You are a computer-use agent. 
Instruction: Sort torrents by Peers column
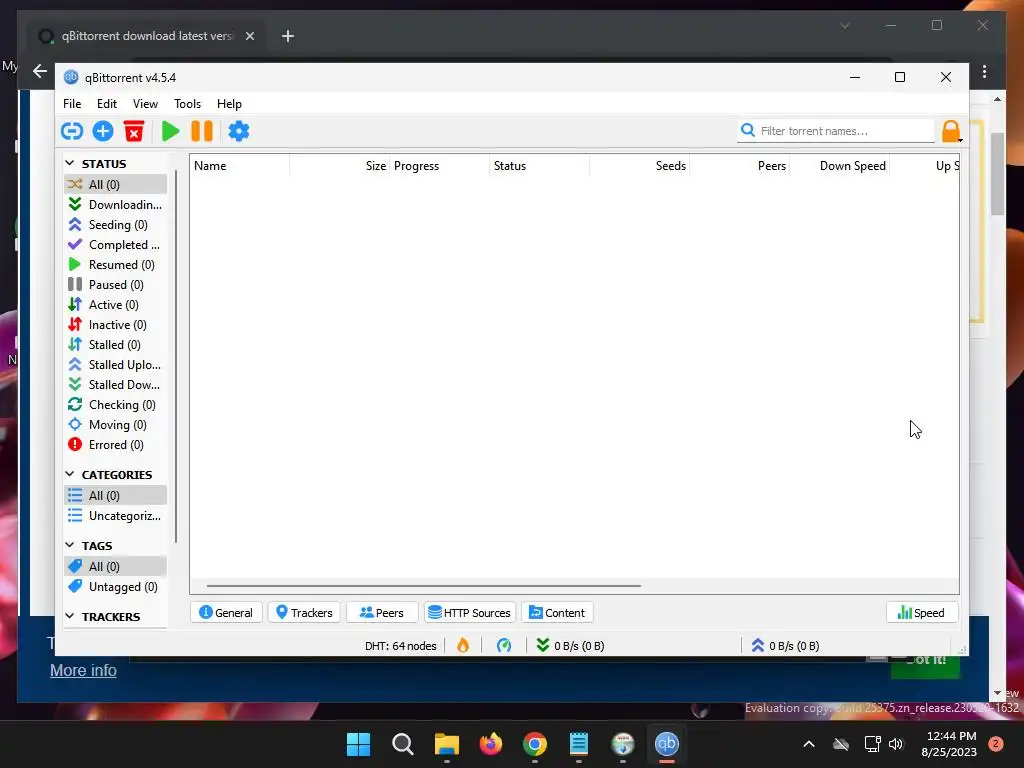coord(739,166)
